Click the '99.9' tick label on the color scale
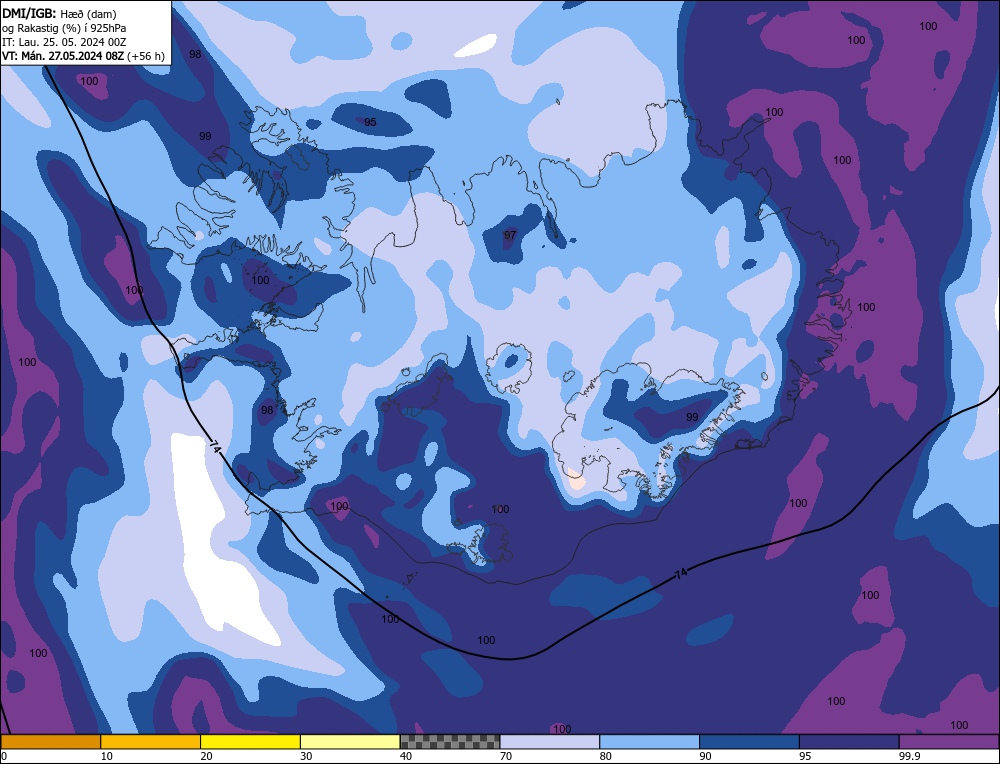 coord(909,756)
